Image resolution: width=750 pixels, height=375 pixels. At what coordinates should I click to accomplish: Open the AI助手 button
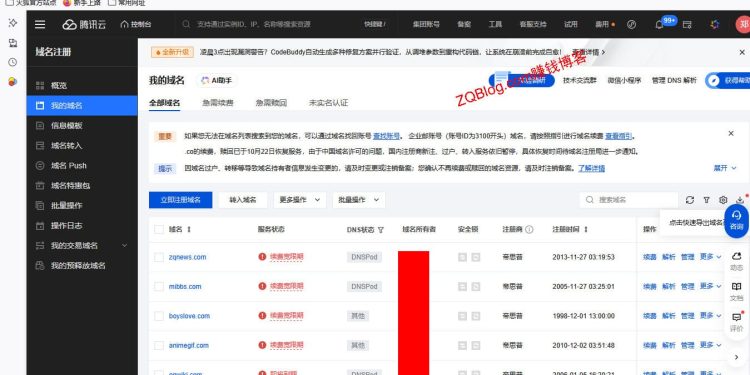click(x=217, y=80)
